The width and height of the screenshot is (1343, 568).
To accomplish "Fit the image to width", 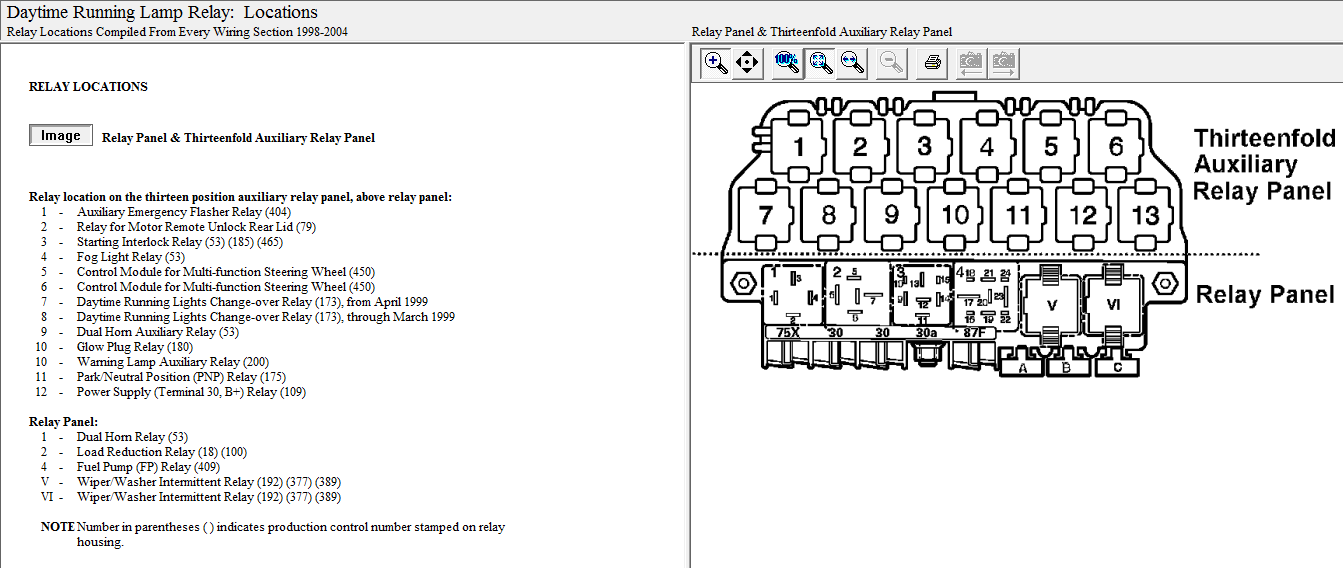I will coord(853,63).
